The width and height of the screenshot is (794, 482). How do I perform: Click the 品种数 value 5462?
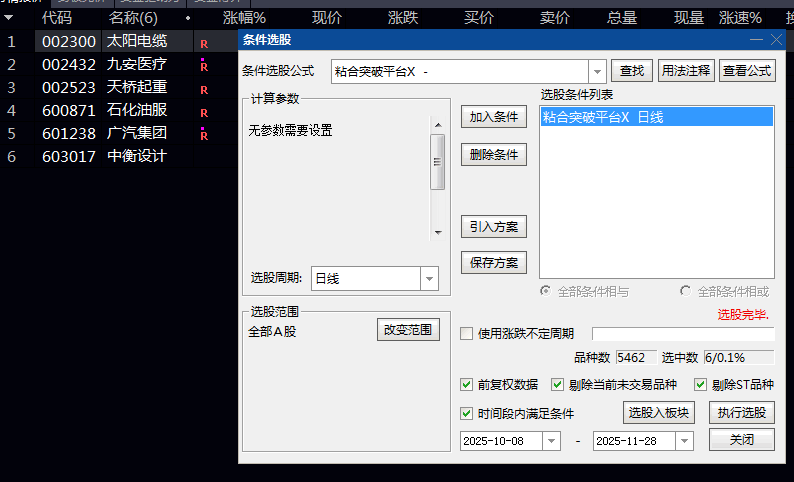pos(636,358)
